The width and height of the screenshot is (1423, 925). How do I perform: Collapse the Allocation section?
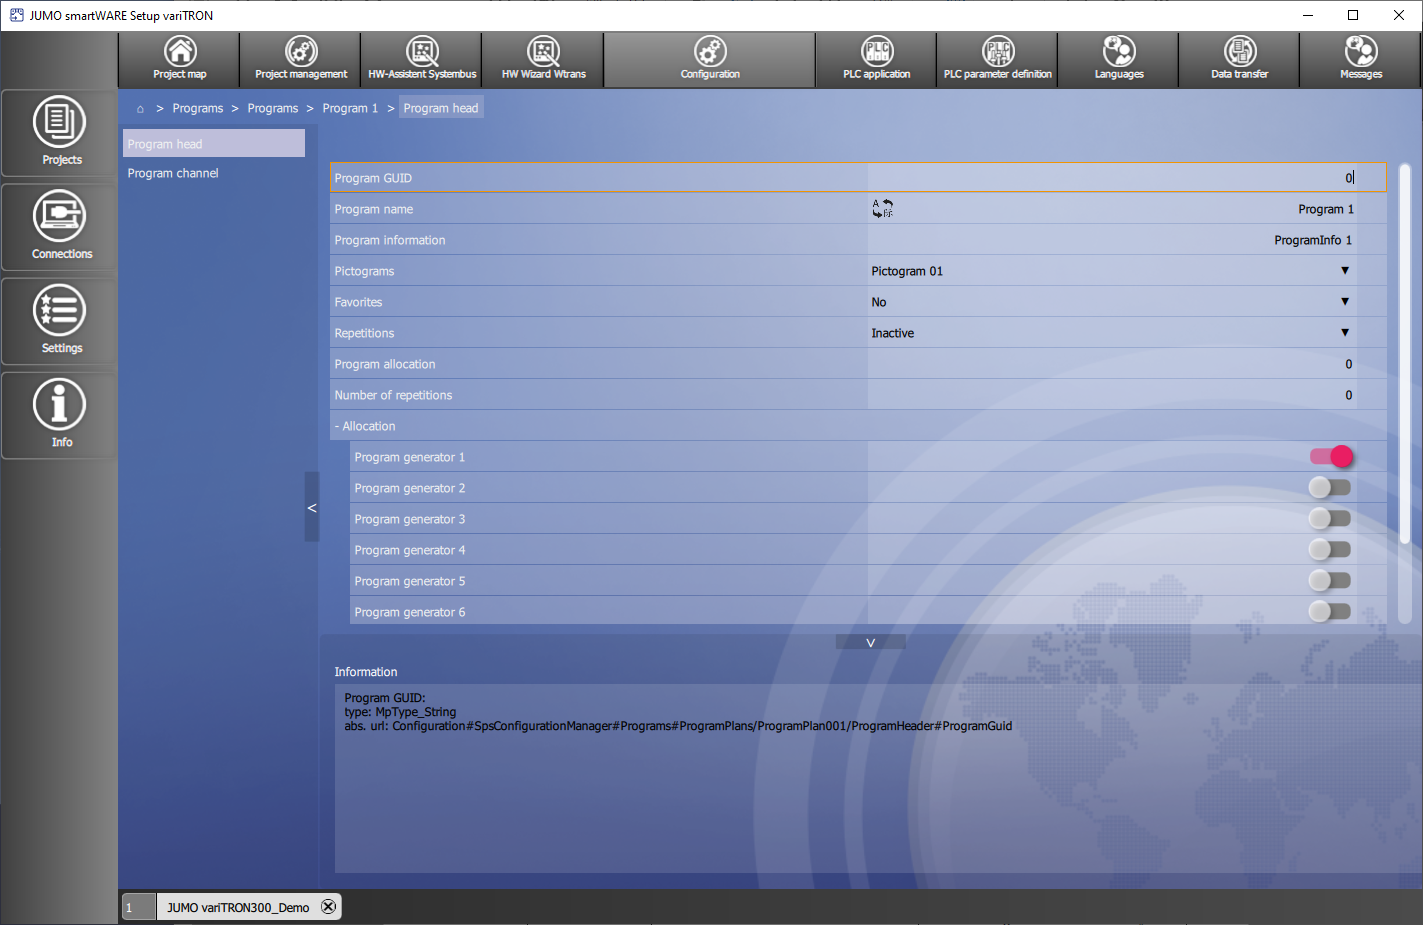(x=365, y=426)
